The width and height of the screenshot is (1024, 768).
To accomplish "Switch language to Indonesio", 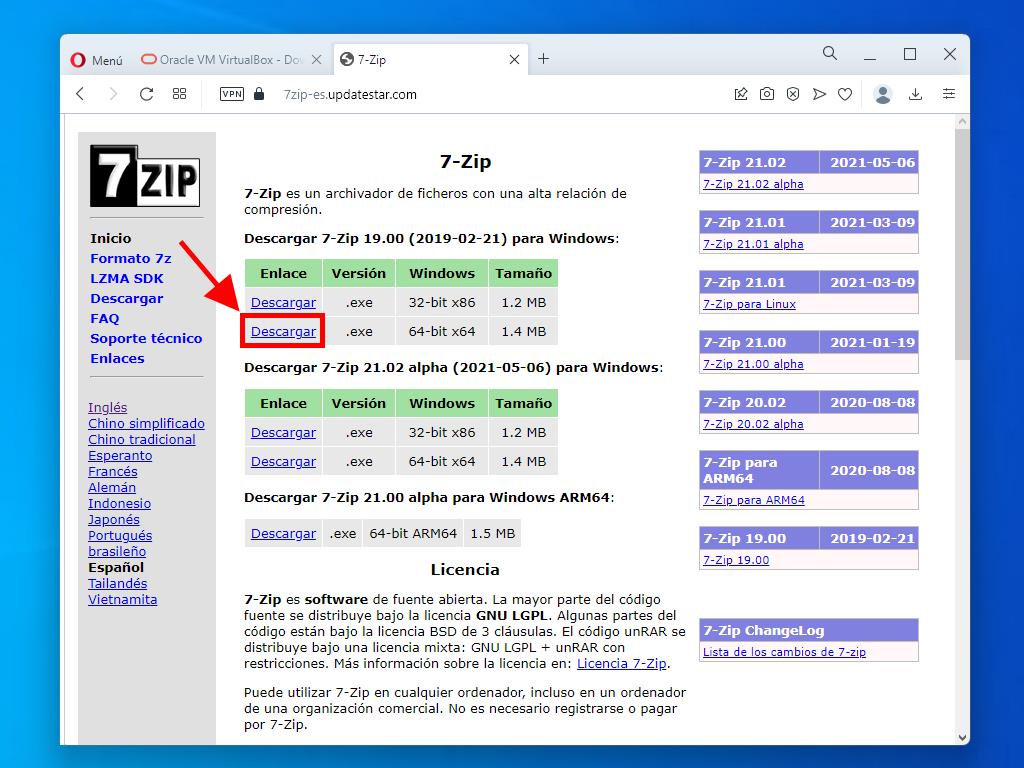I will 120,504.
